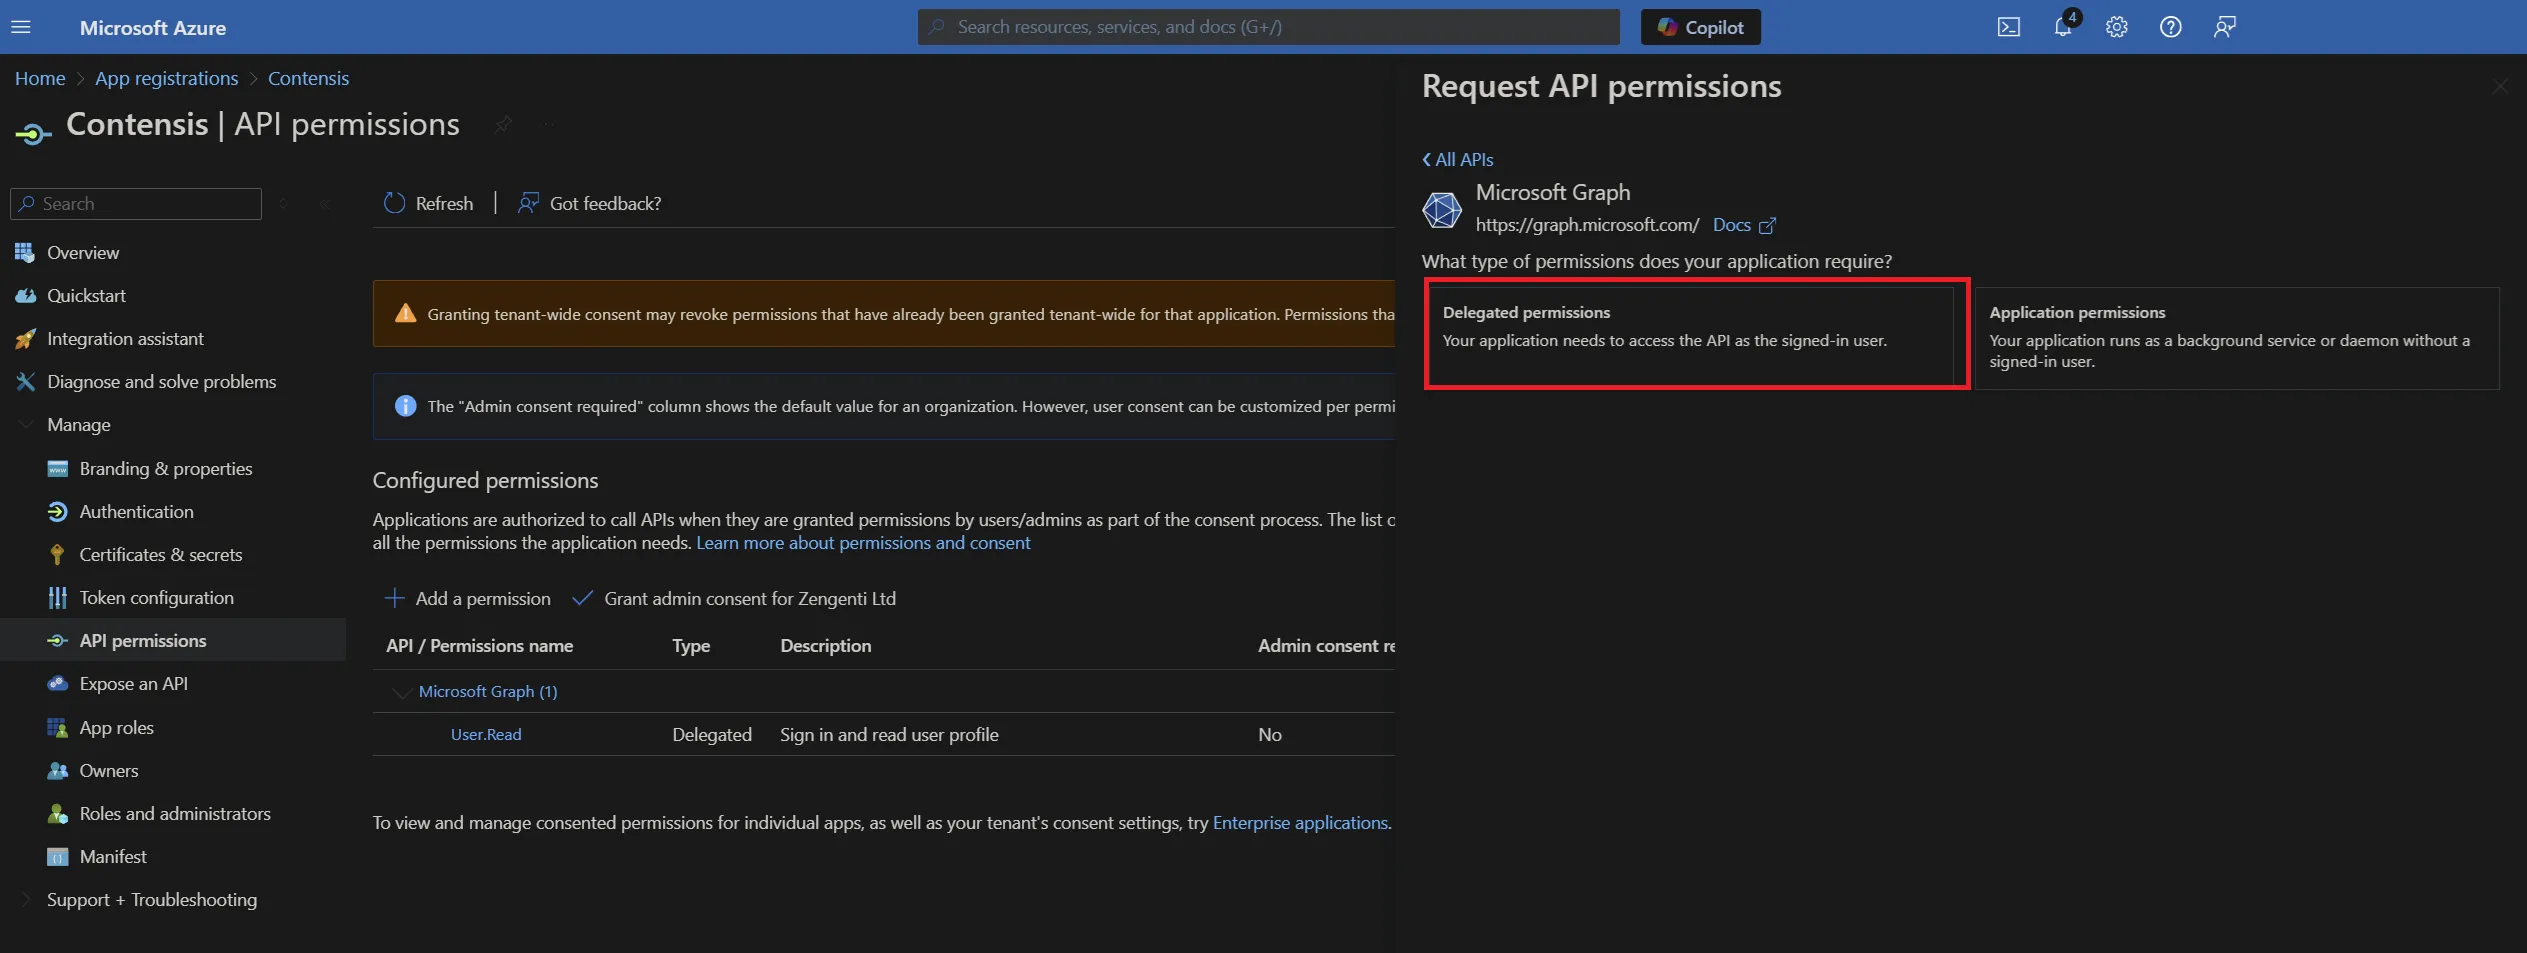
Task: Pin the Contensis API permissions page
Action: [x=503, y=124]
